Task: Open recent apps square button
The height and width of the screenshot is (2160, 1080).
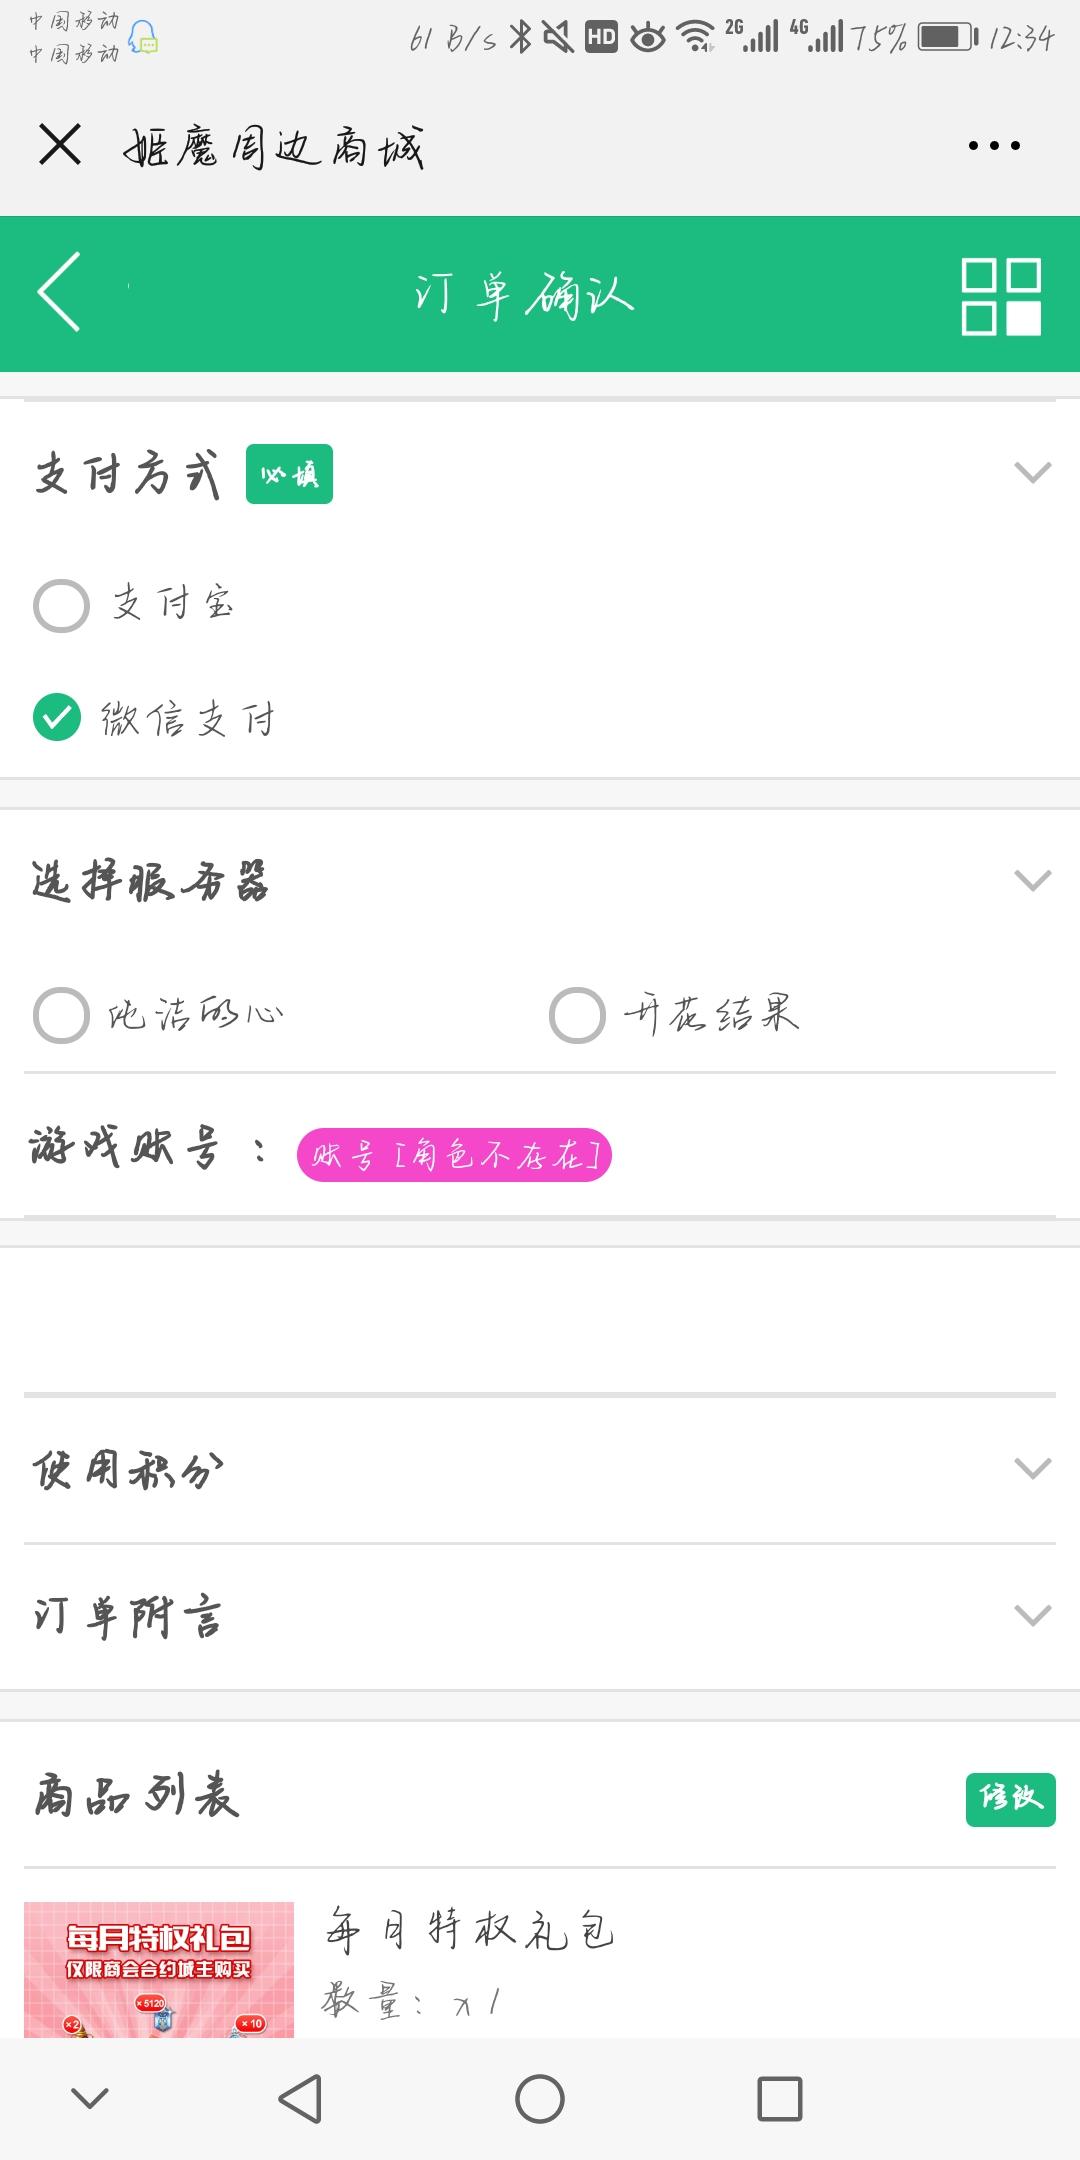Action: coord(780,2098)
